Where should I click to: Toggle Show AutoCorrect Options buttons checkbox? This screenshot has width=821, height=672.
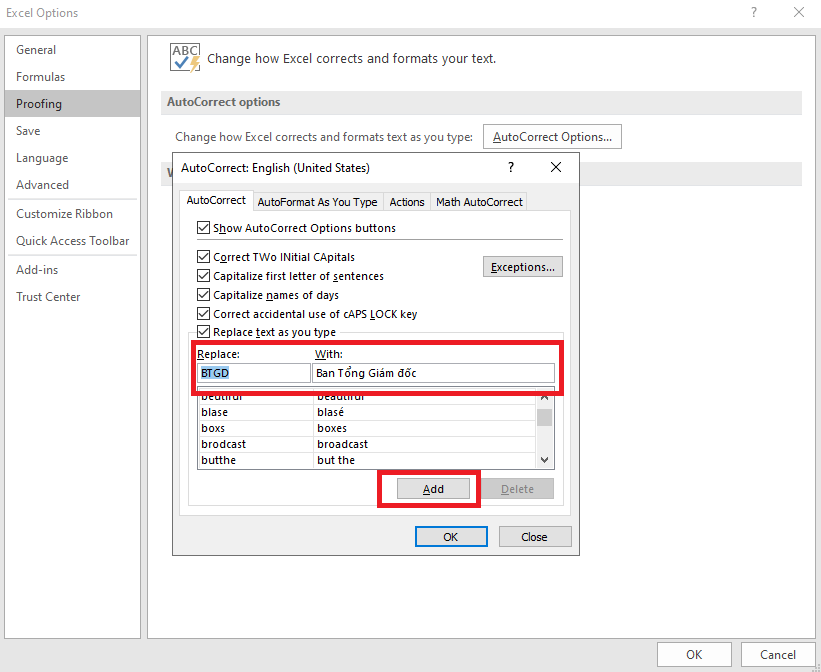(x=204, y=228)
